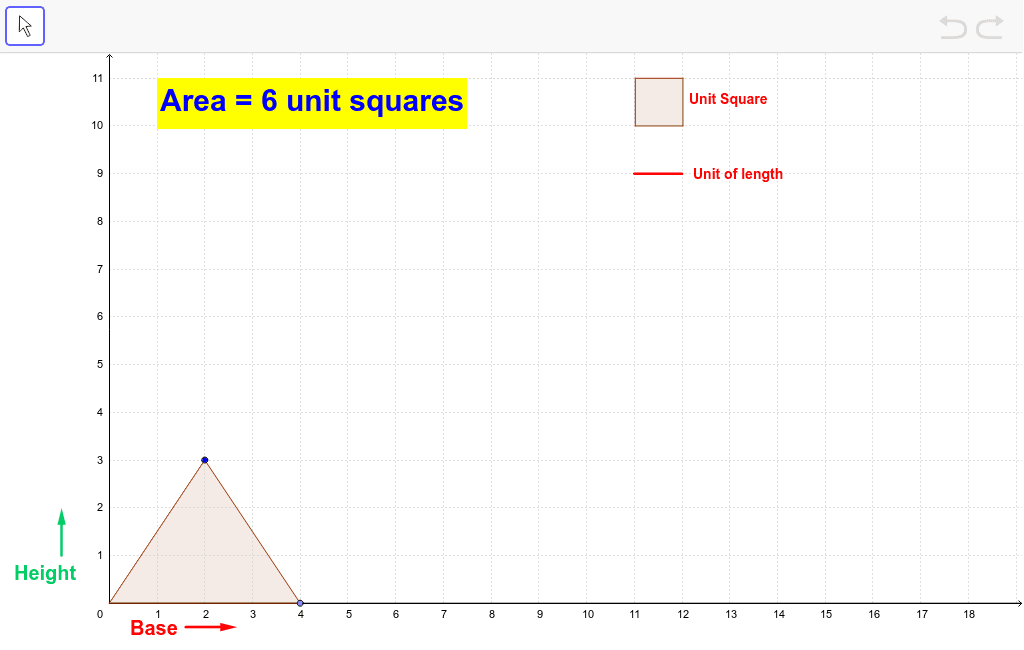Click the triangle's base endpoint at 4
1024x650 pixels.
[x=300, y=603]
